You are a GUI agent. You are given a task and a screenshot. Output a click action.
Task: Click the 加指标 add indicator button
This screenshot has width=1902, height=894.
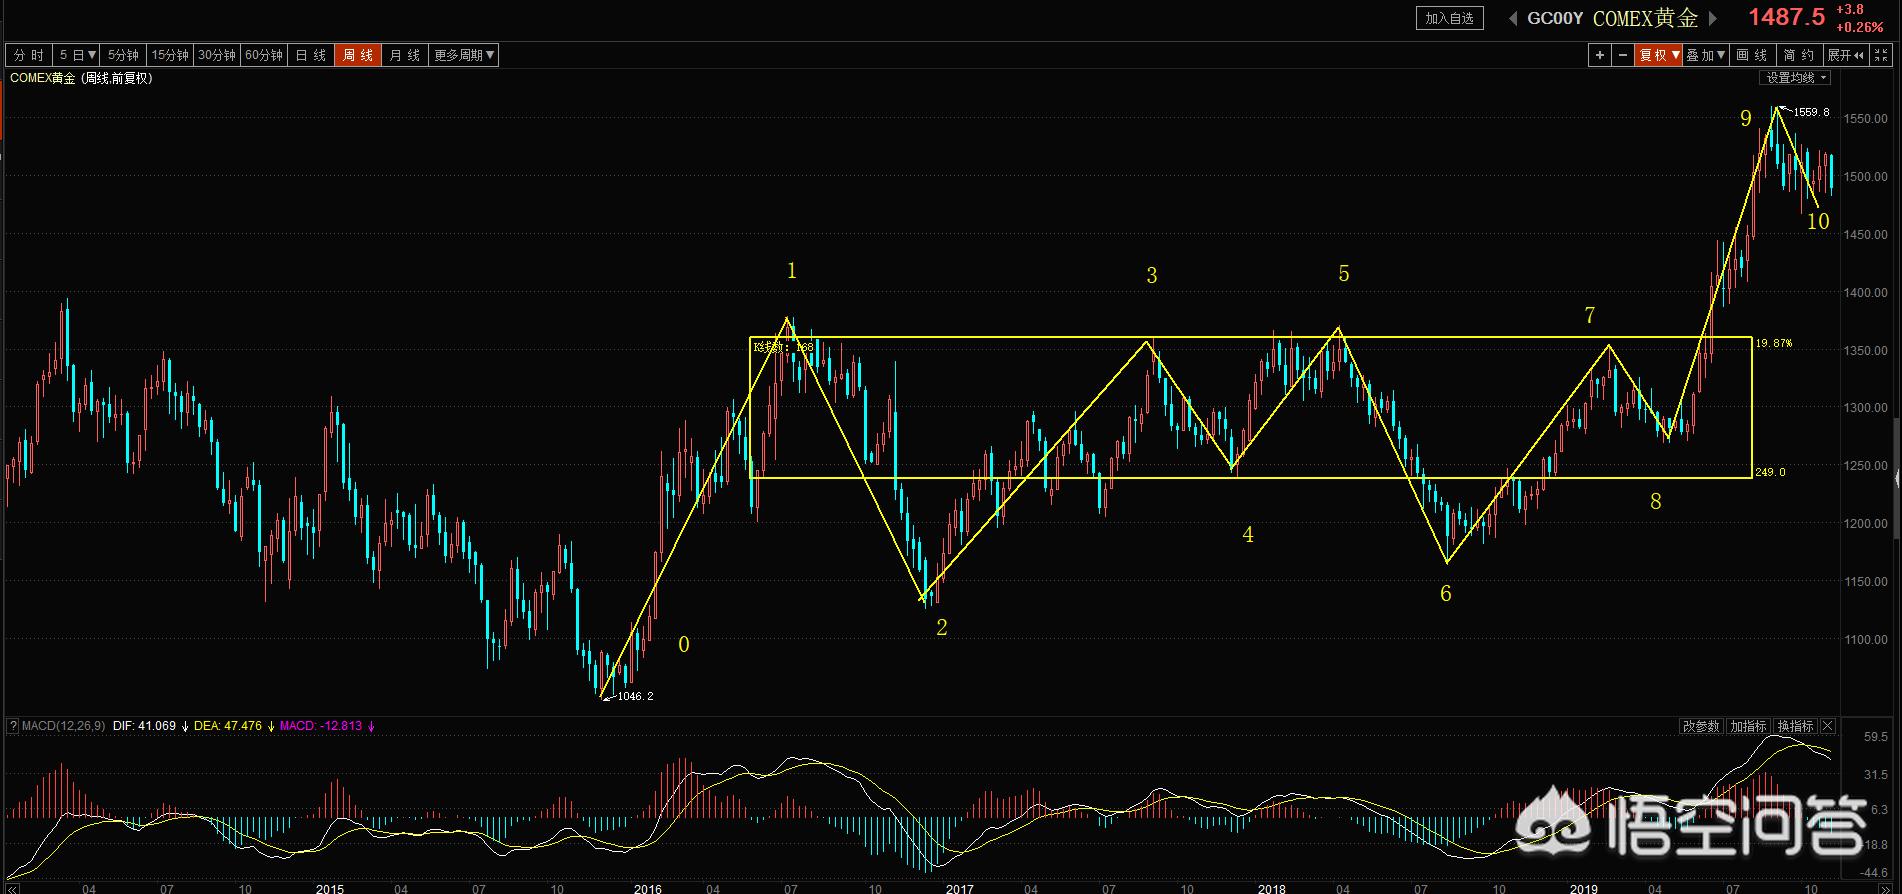(x=1748, y=726)
